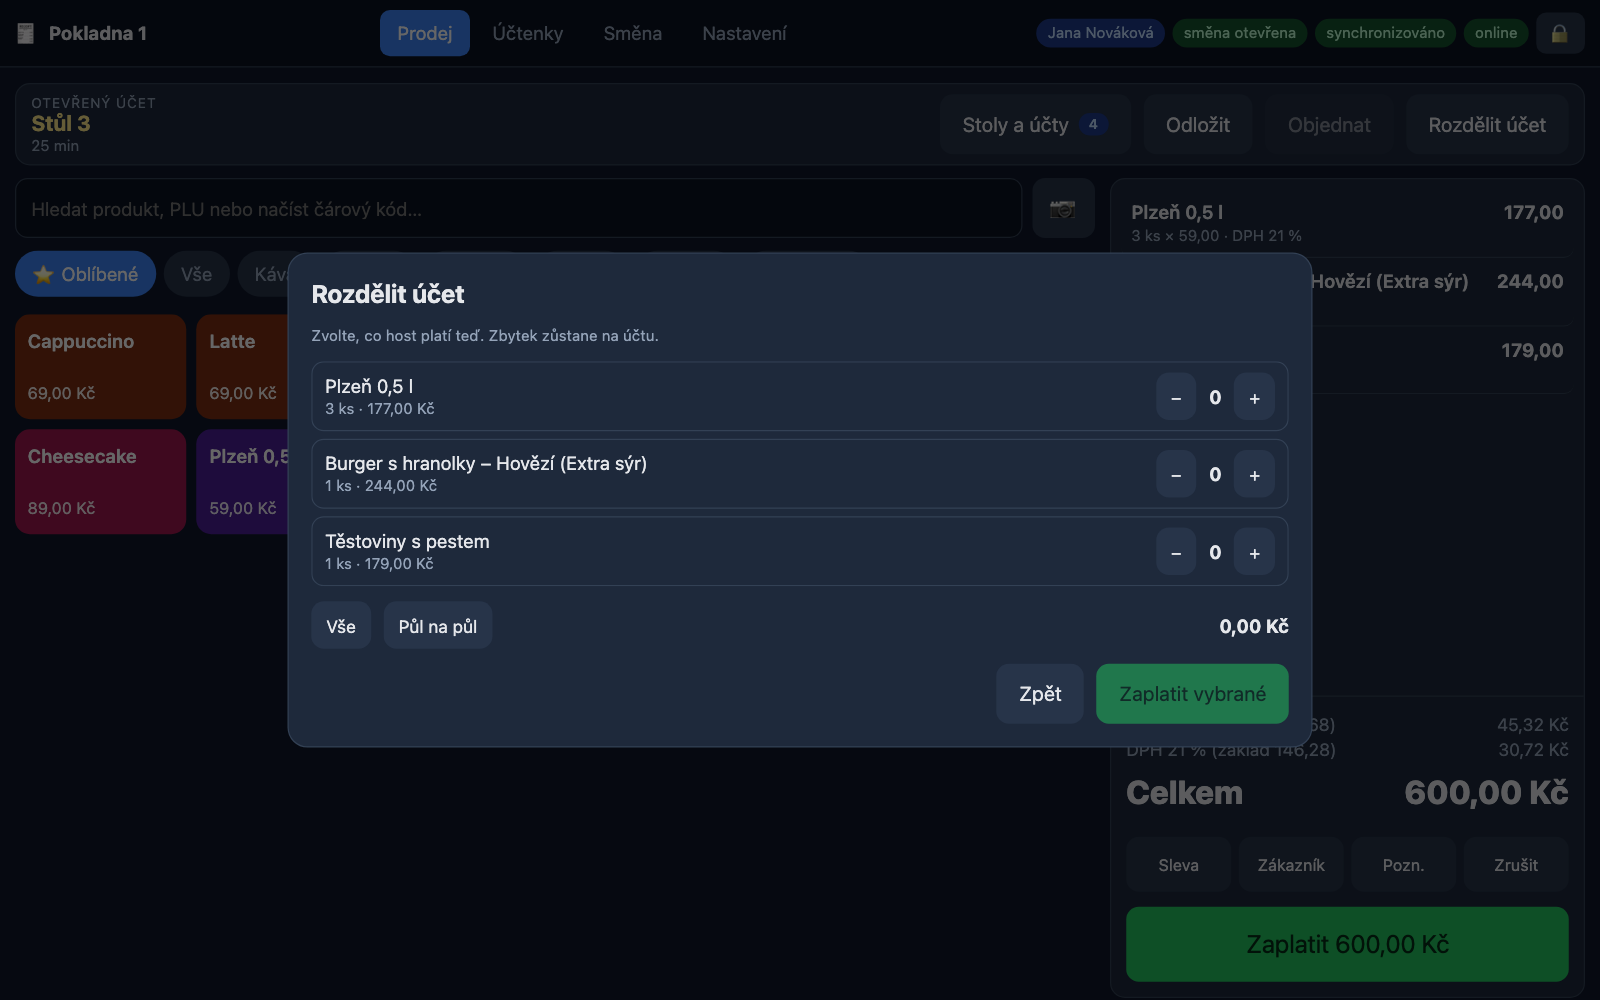This screenshot has height=1000, width=1600.
Task: Add one Těstoviny s pestem with plus
Action: click(1254, 552)
